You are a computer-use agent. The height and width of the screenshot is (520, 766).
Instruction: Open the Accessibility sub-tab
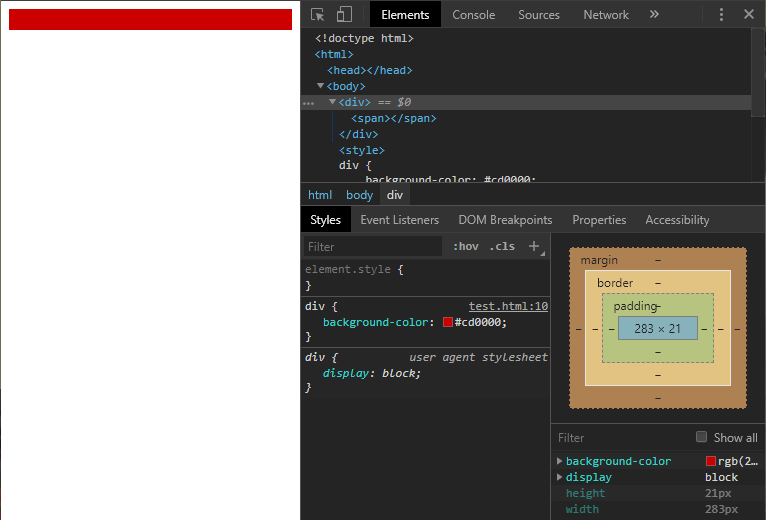click(x=677, y=220)
